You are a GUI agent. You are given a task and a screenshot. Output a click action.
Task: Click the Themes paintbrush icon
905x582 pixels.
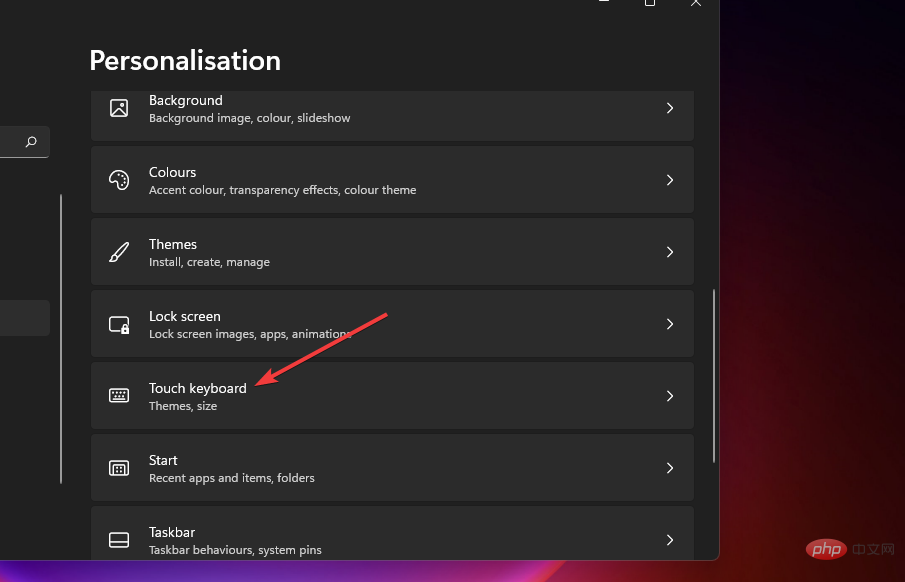point(119,252)
